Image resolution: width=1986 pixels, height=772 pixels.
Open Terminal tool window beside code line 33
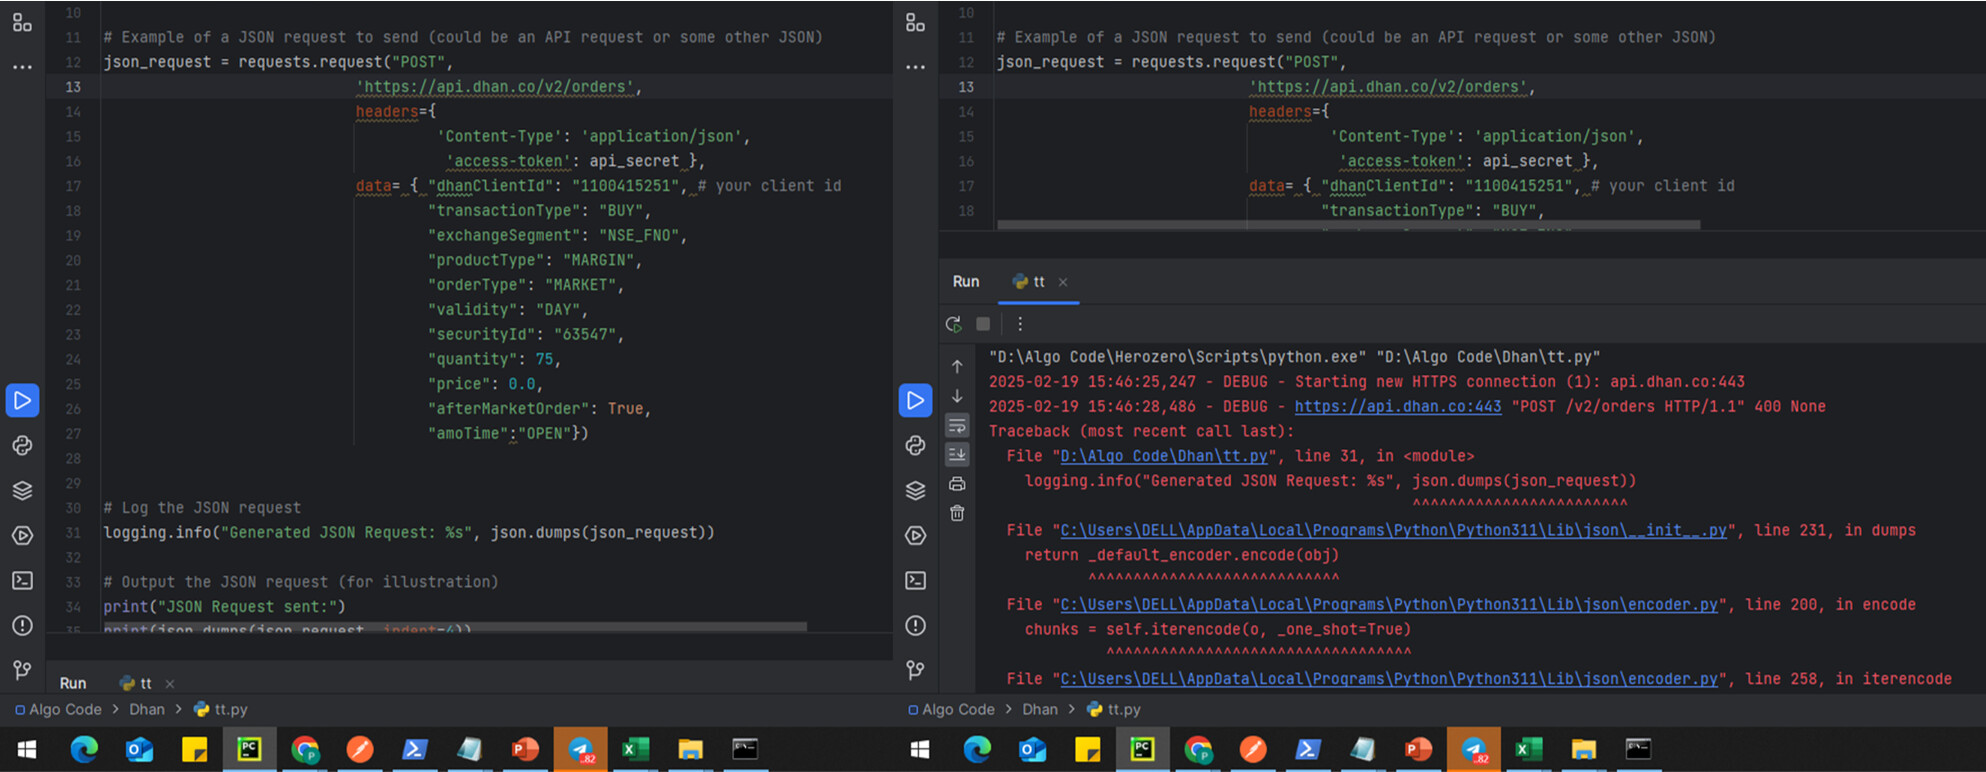(x=22, y=581)
